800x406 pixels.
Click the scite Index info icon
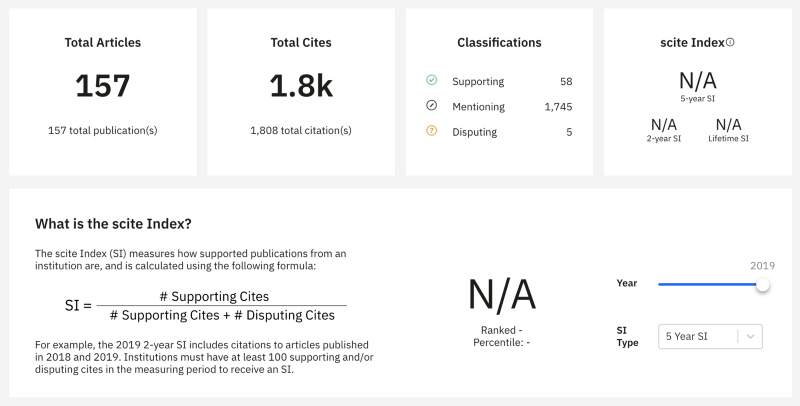coord(730,43)
